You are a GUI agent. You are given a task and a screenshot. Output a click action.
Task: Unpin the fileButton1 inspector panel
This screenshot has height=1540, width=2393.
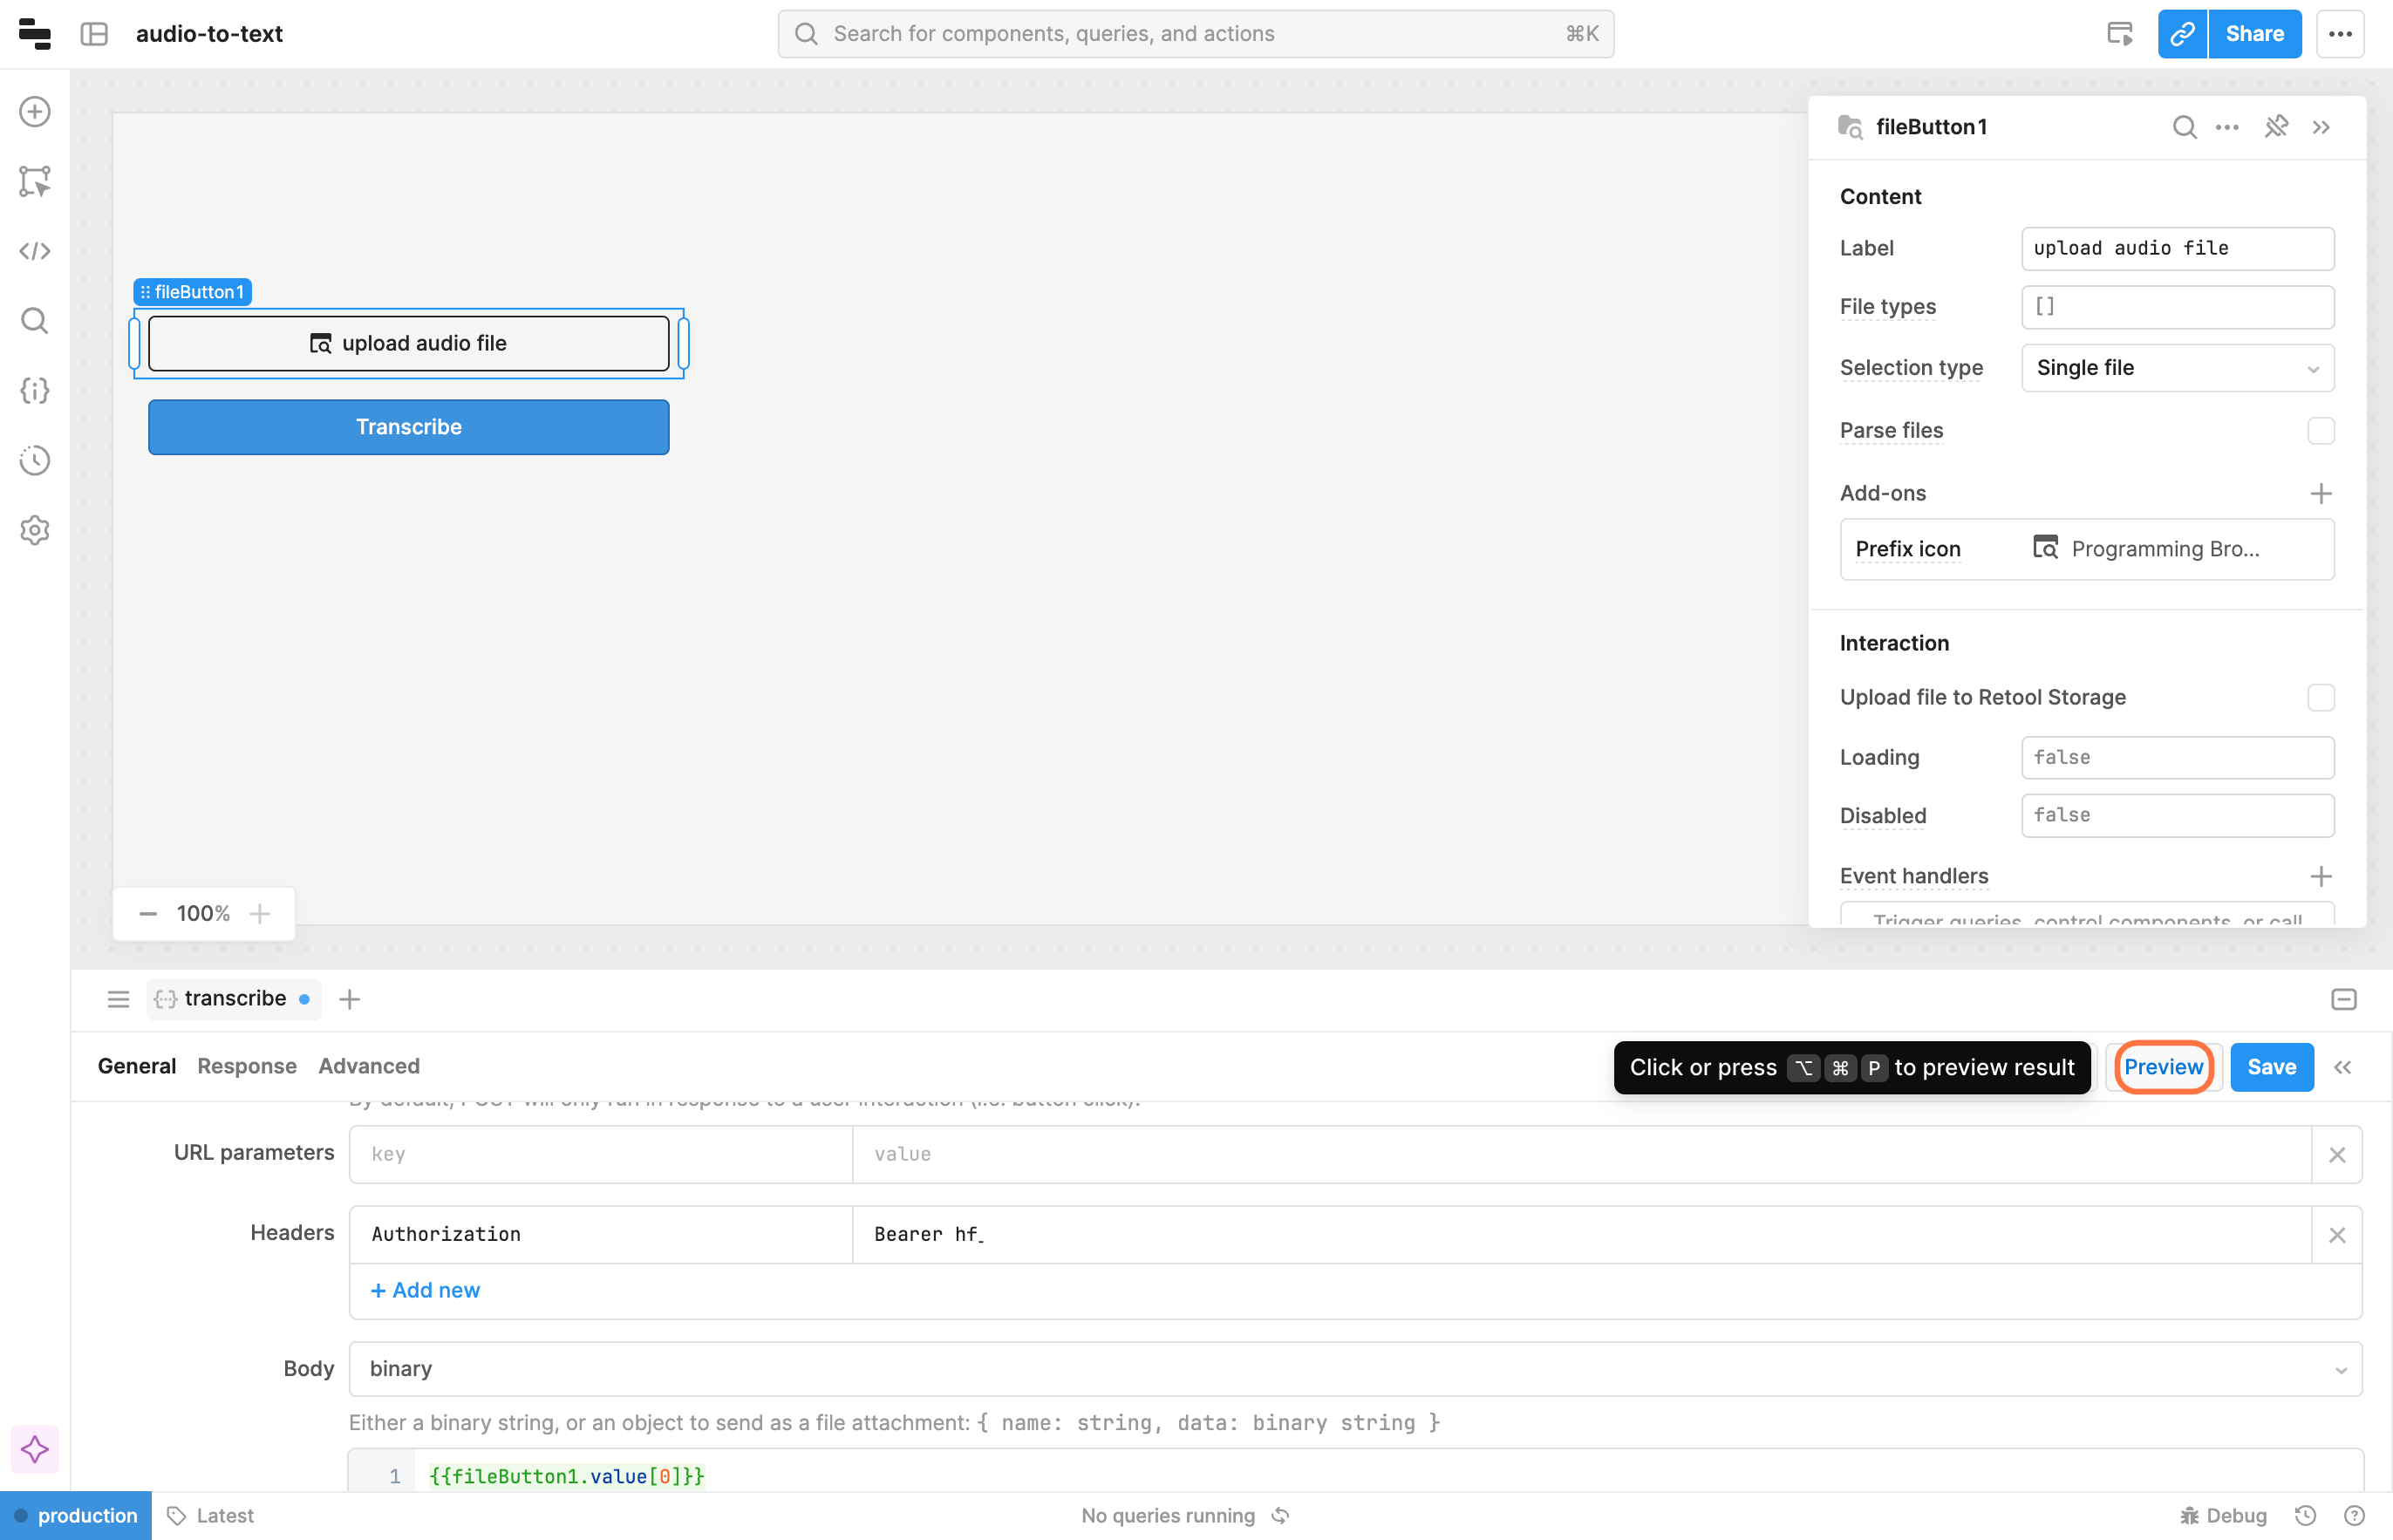point(2276,127)
